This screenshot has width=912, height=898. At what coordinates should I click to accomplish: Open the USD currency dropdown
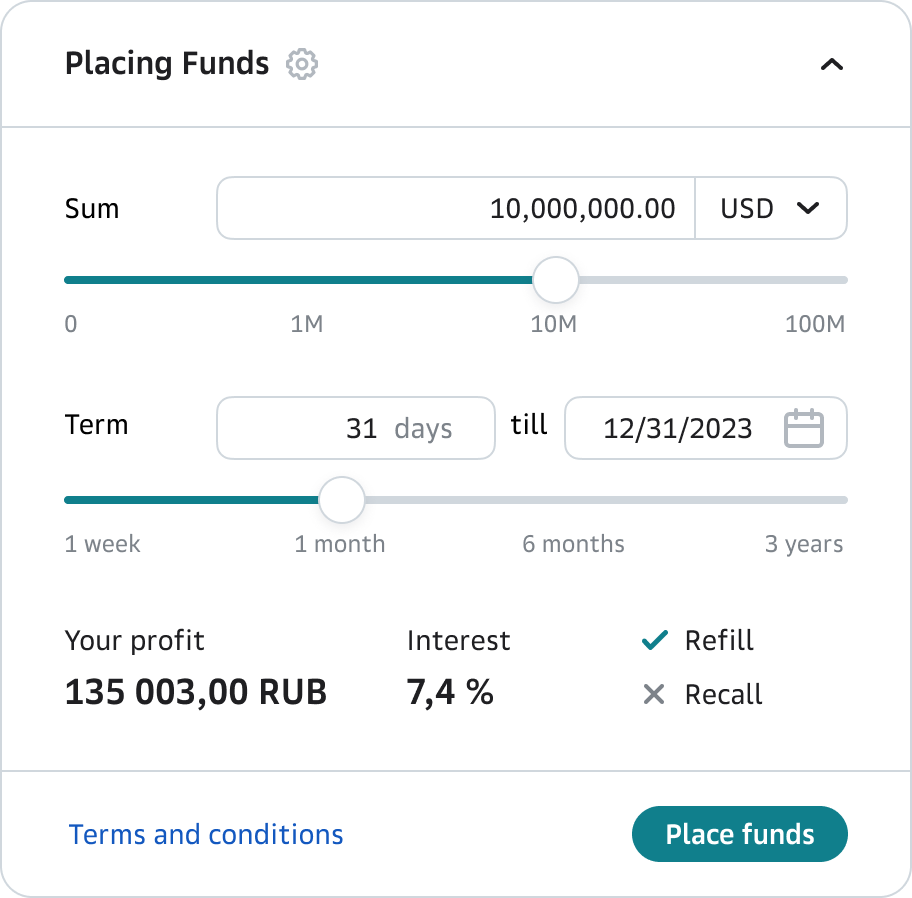(x=770, y=208)
